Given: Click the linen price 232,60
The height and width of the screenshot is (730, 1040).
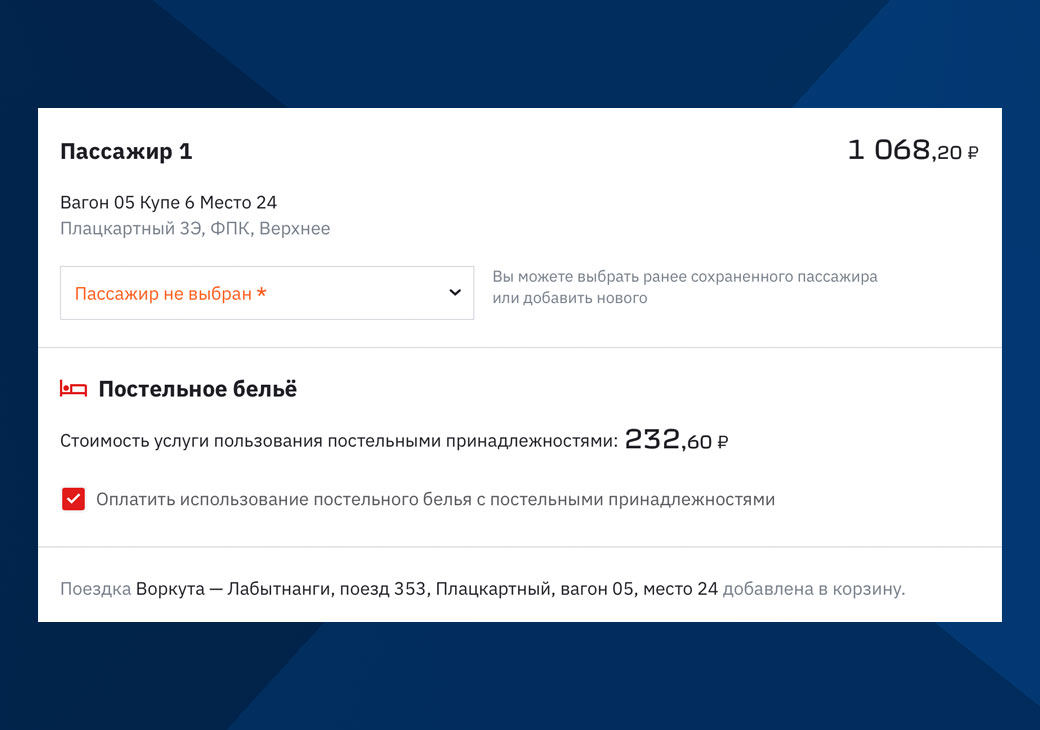Looking at the screenshot, I should [x=668, y=440].
